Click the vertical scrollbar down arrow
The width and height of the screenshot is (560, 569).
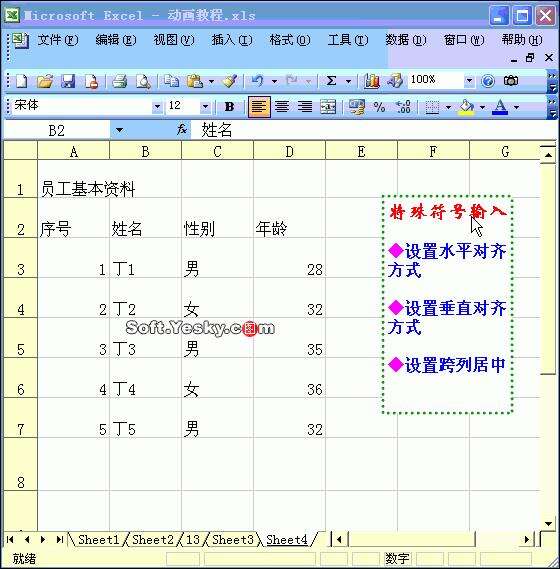[548, 524]
